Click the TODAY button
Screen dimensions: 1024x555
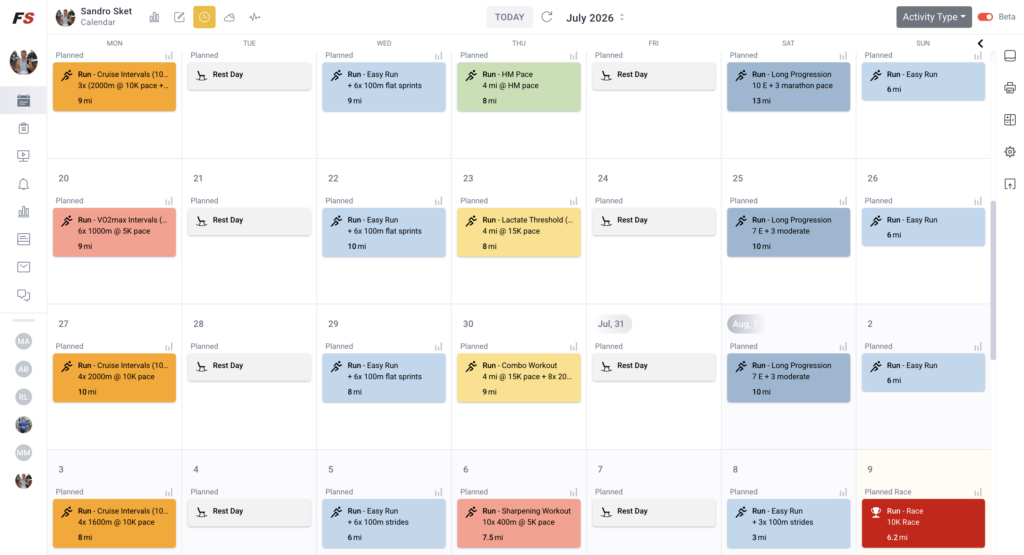[x=509, y=17]
